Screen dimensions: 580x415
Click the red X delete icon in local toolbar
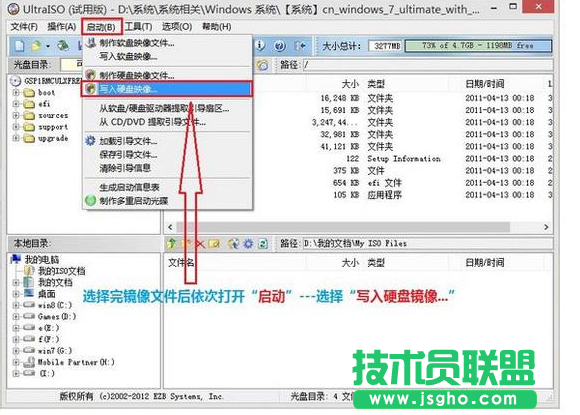coord(200,243)
